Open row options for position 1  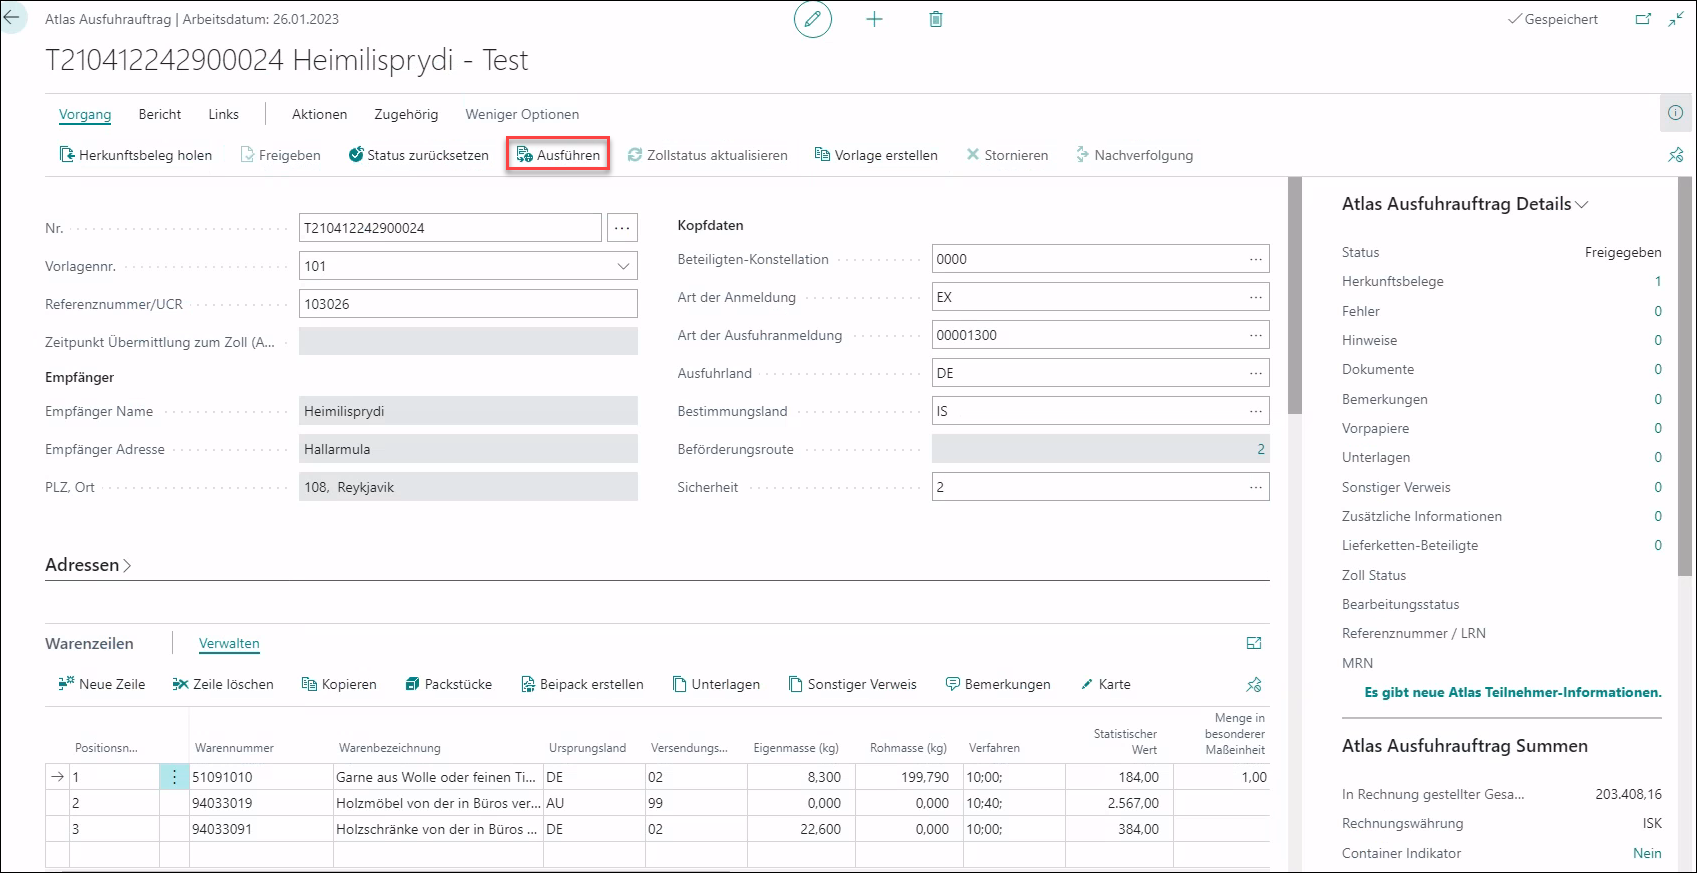(x=174, y=777)
